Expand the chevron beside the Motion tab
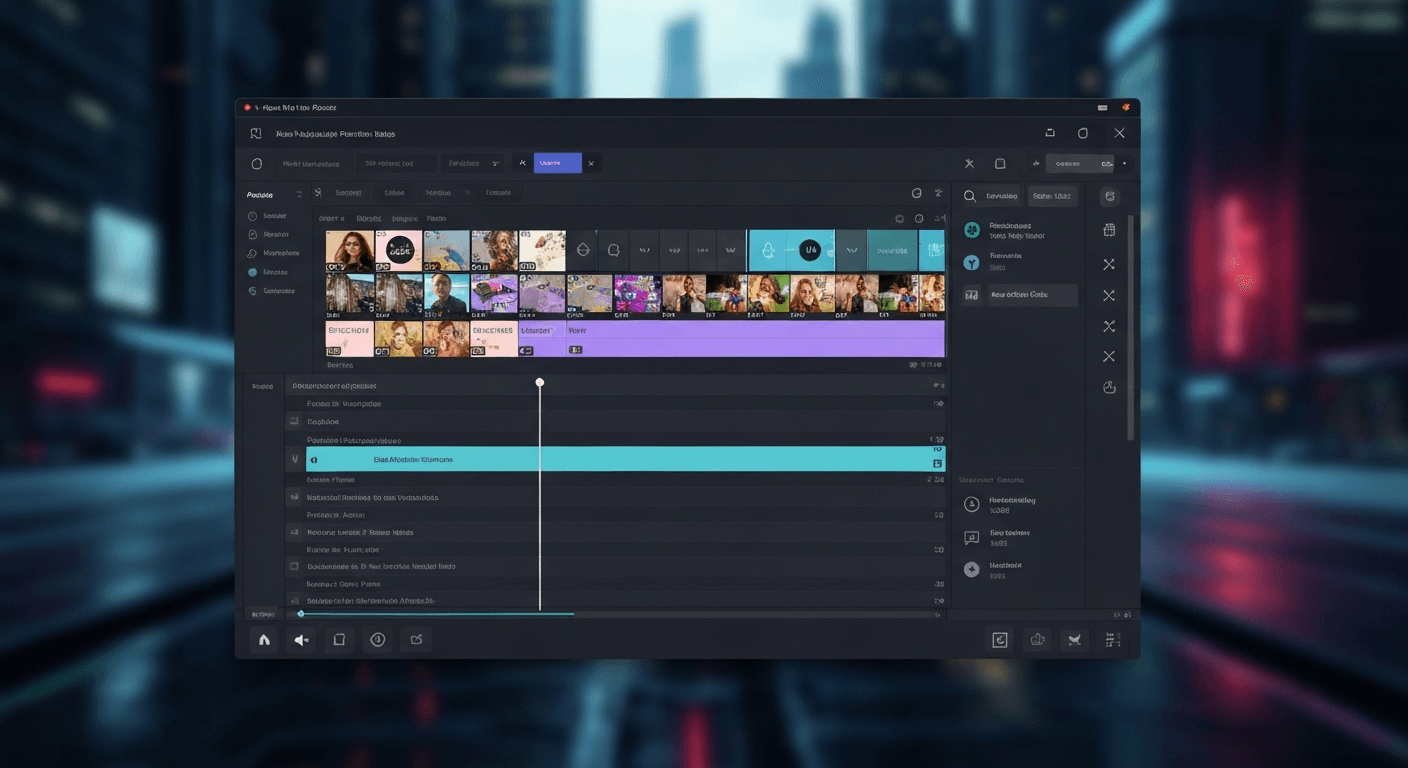 tap(466, 192)
